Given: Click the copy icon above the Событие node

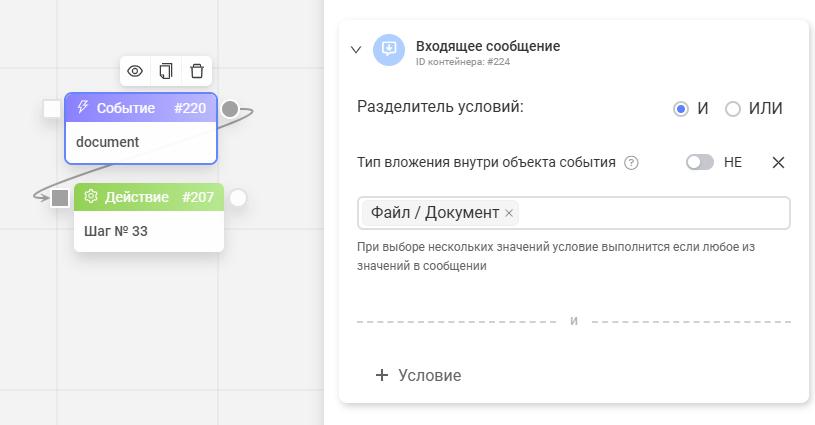Looking at the screenshot, I should point(166,71).
